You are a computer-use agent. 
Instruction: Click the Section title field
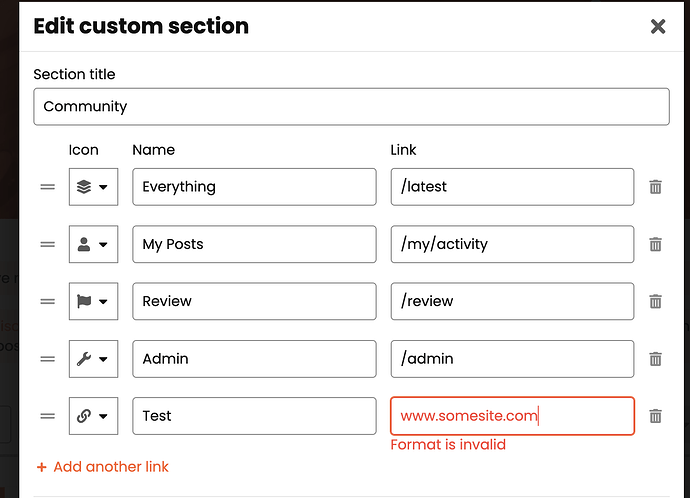(351, 106)
